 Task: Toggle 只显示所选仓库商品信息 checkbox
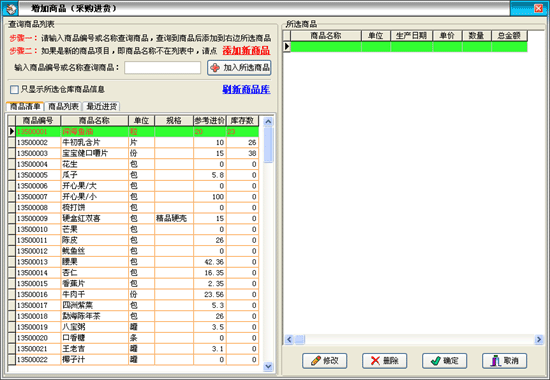point(14,89)
